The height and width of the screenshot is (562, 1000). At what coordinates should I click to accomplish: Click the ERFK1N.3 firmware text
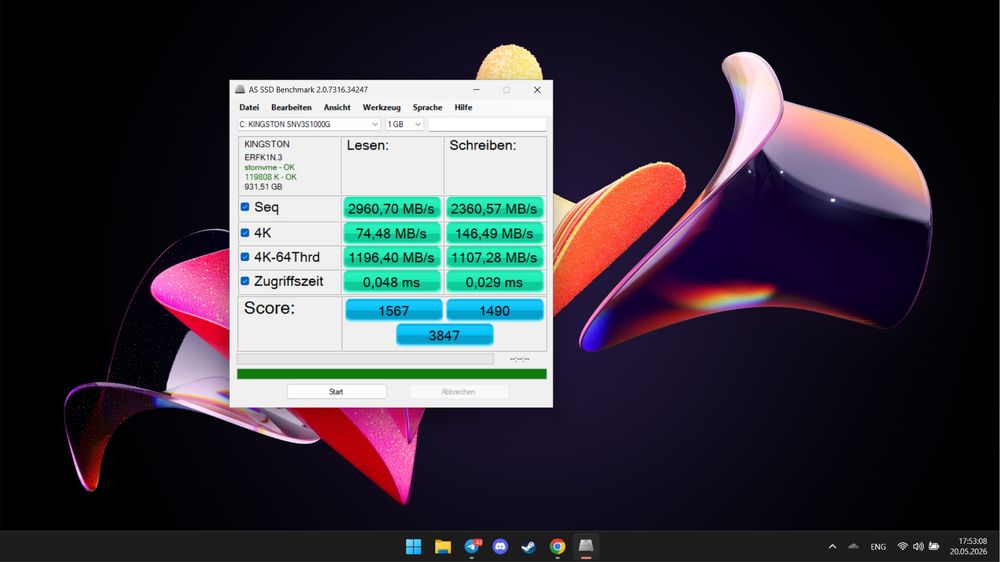point(263,157)
